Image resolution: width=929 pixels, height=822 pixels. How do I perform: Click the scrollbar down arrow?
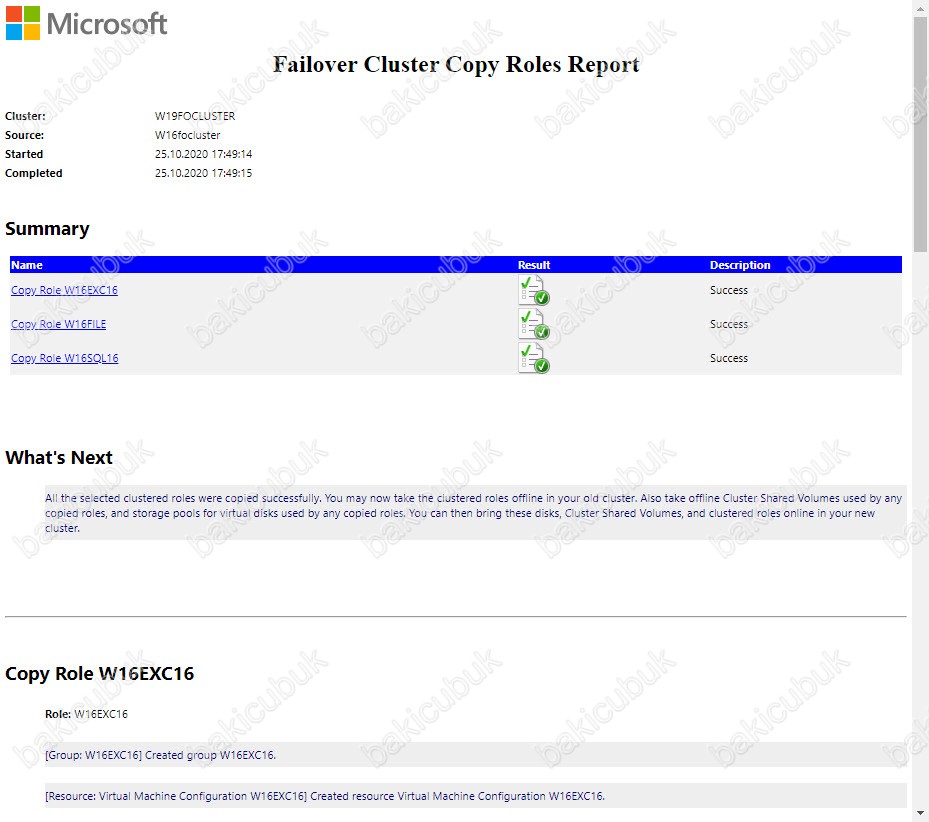pos(920,813)
